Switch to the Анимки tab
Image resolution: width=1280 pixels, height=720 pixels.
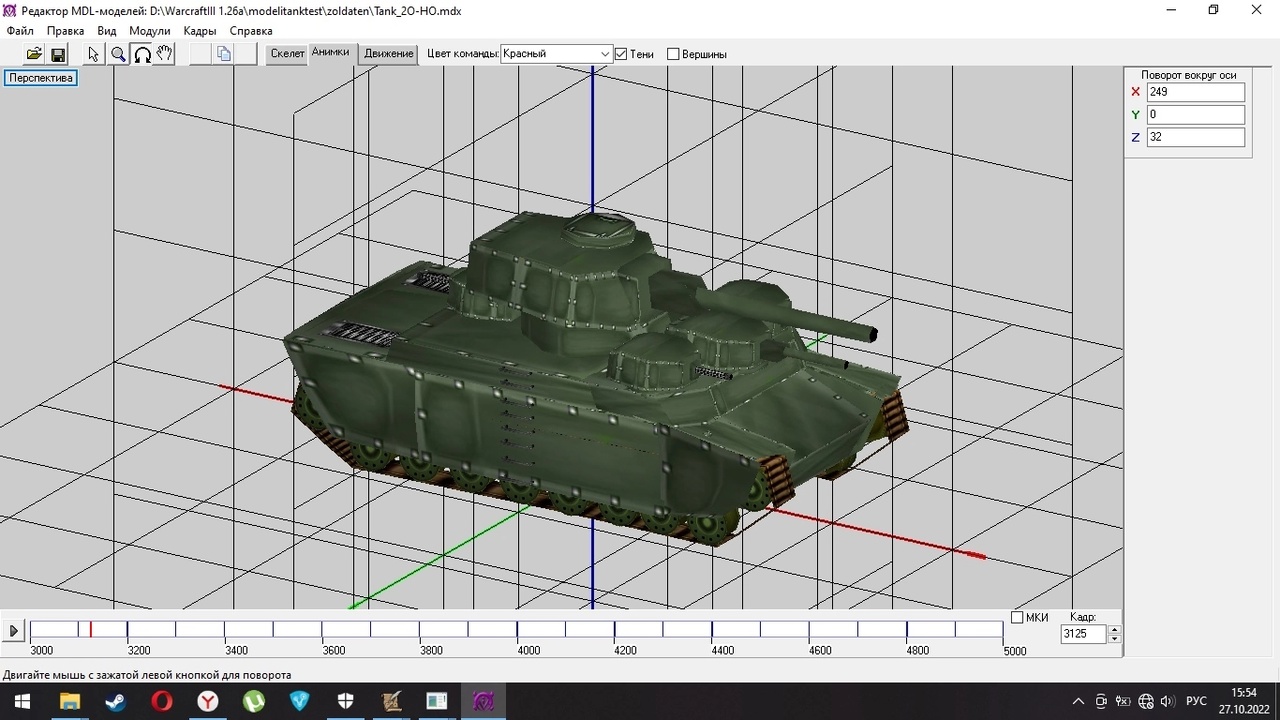pyautogui.click(x=330, y=52)
